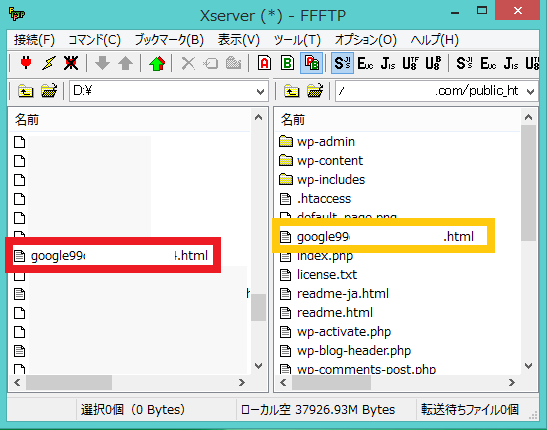The width and height of the screenshot is (547, 430).
Task: Click the red plug Connect icon
Action: pos(26,63)
